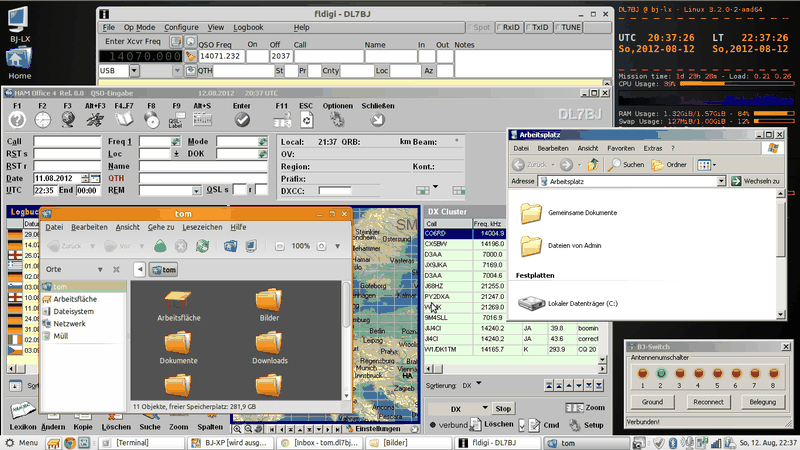Image resolution: width=800 pixels, height=450 pixels.
Task: Click the Enter checkmark icon in HAM Office
Action: coord(242,120)
